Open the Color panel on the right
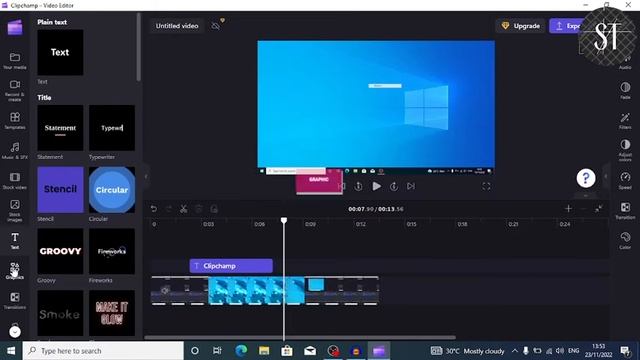640x360 pixels. click(x=625, y=240)
